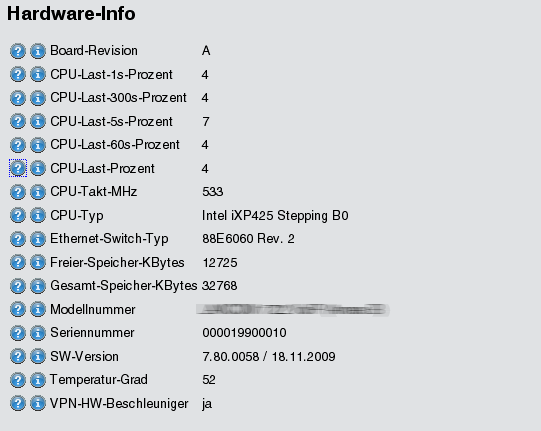Image resolution: width=541 pixels, height=431 pixels.
Task: Open help for Freier-Speicher-KBytes
Action: coord(18,262)
